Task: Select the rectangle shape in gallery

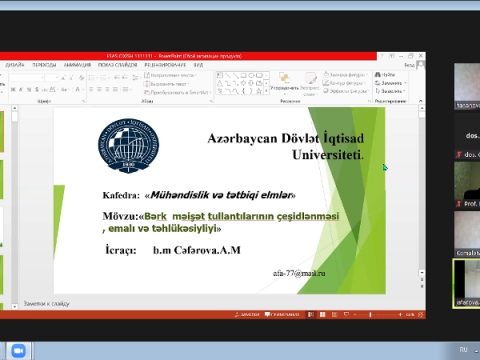Action: pos(243,75)
